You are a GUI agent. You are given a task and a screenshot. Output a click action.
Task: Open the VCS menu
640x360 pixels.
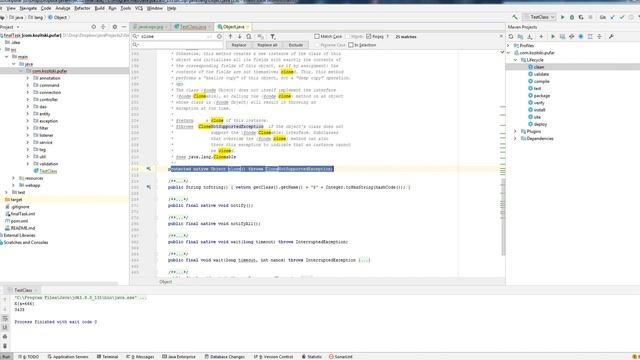(x=139, y=8)
